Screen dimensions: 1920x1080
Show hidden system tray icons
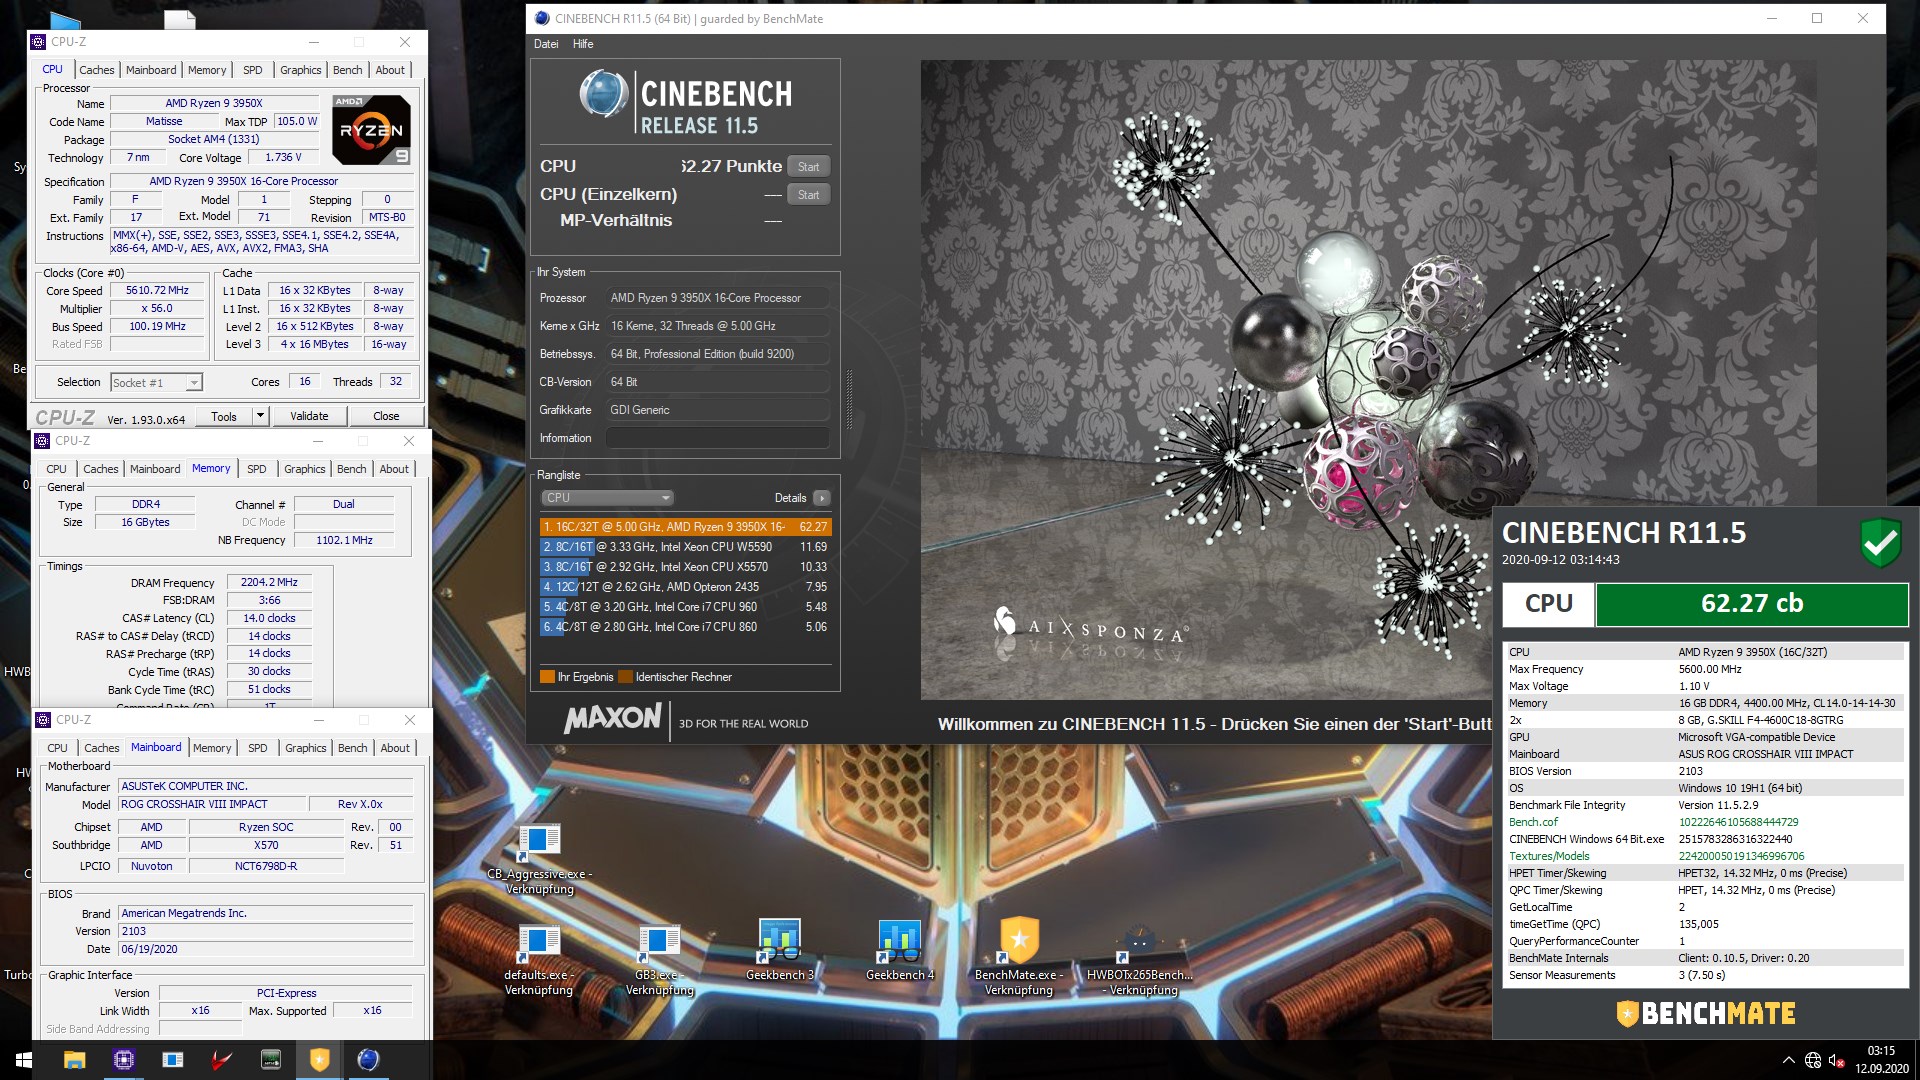click(1788, 1060)
